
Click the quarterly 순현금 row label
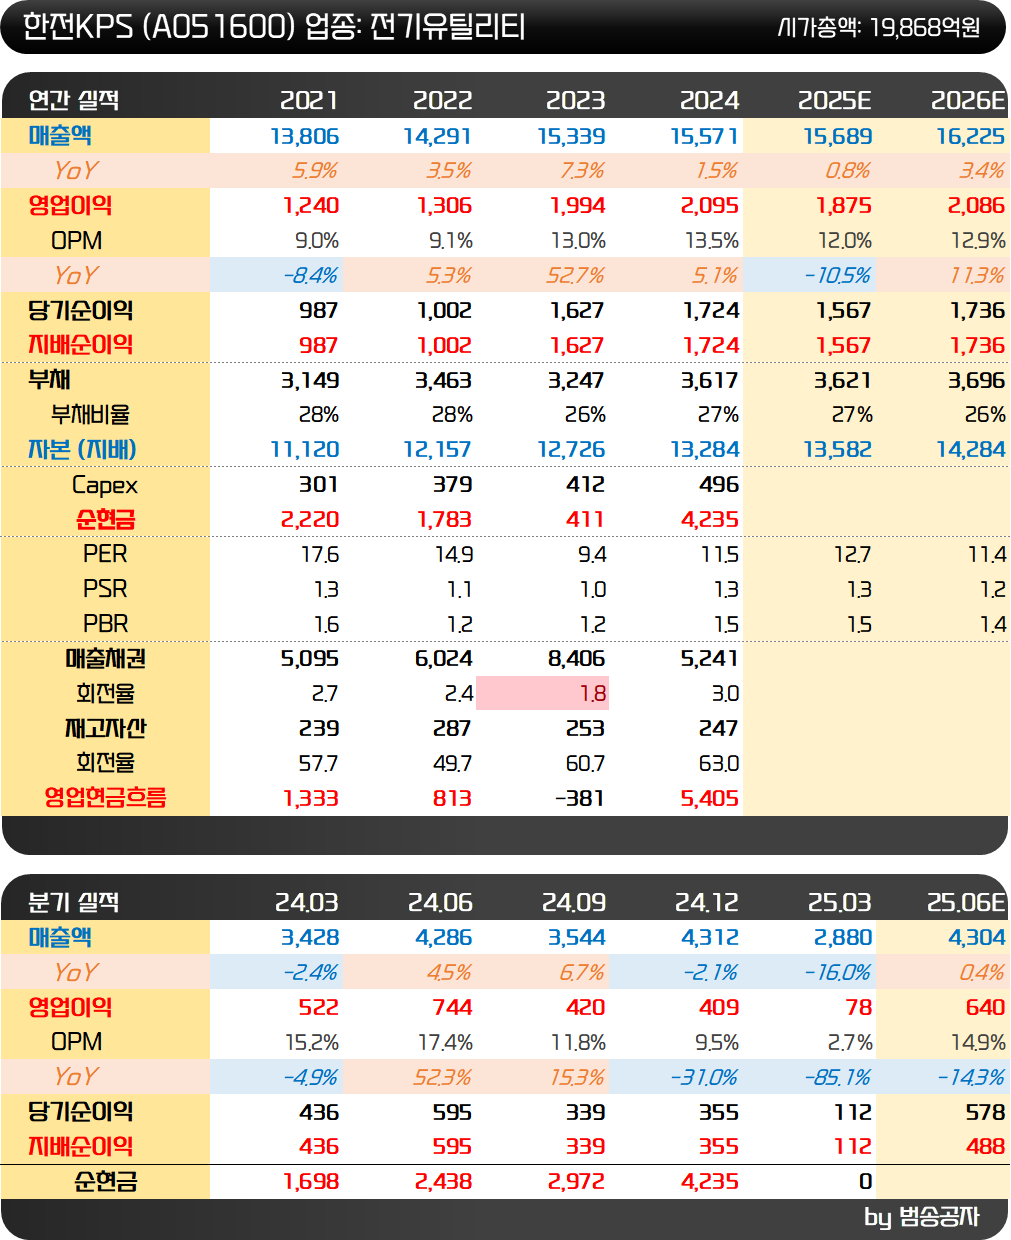(x=105, y=1181)
